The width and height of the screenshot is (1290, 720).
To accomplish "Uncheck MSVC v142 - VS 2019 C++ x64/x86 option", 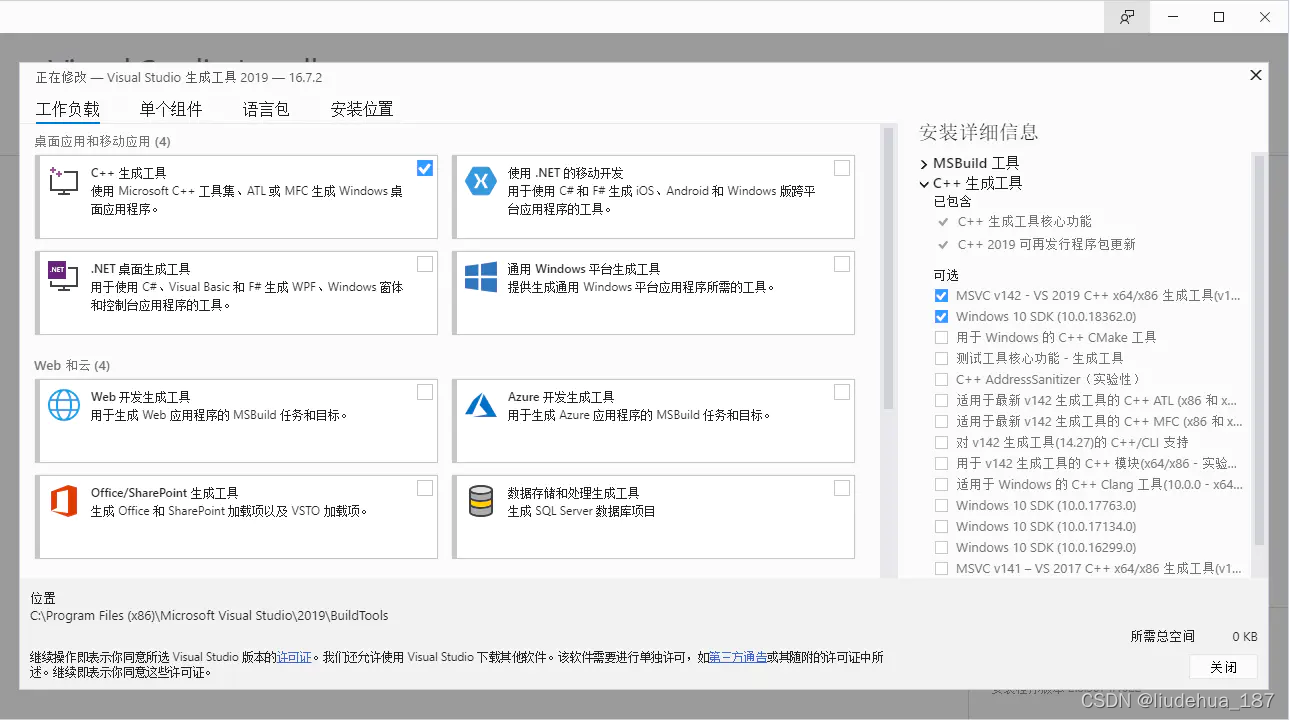I will click(941, 296).
